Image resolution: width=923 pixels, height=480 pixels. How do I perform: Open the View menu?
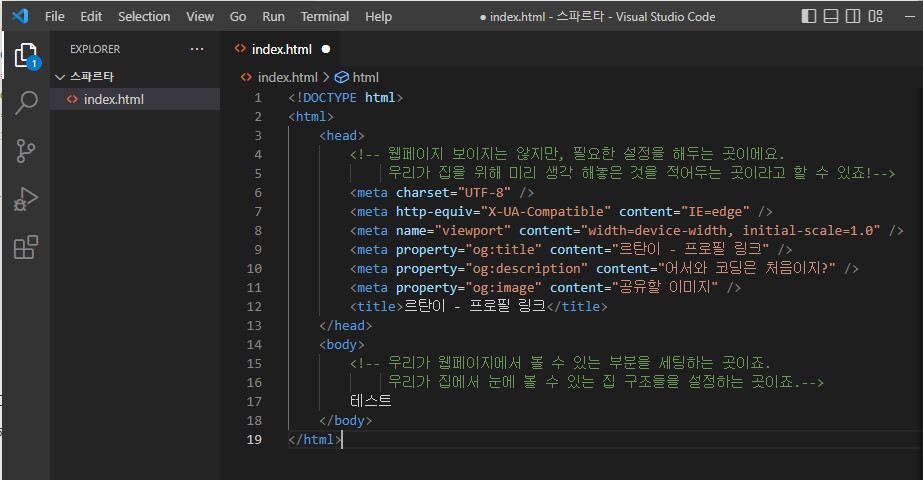[x=200, y=16]
